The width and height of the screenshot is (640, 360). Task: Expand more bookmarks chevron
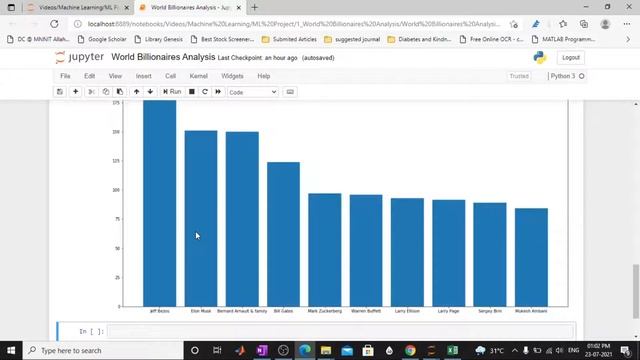coord(628,39)
